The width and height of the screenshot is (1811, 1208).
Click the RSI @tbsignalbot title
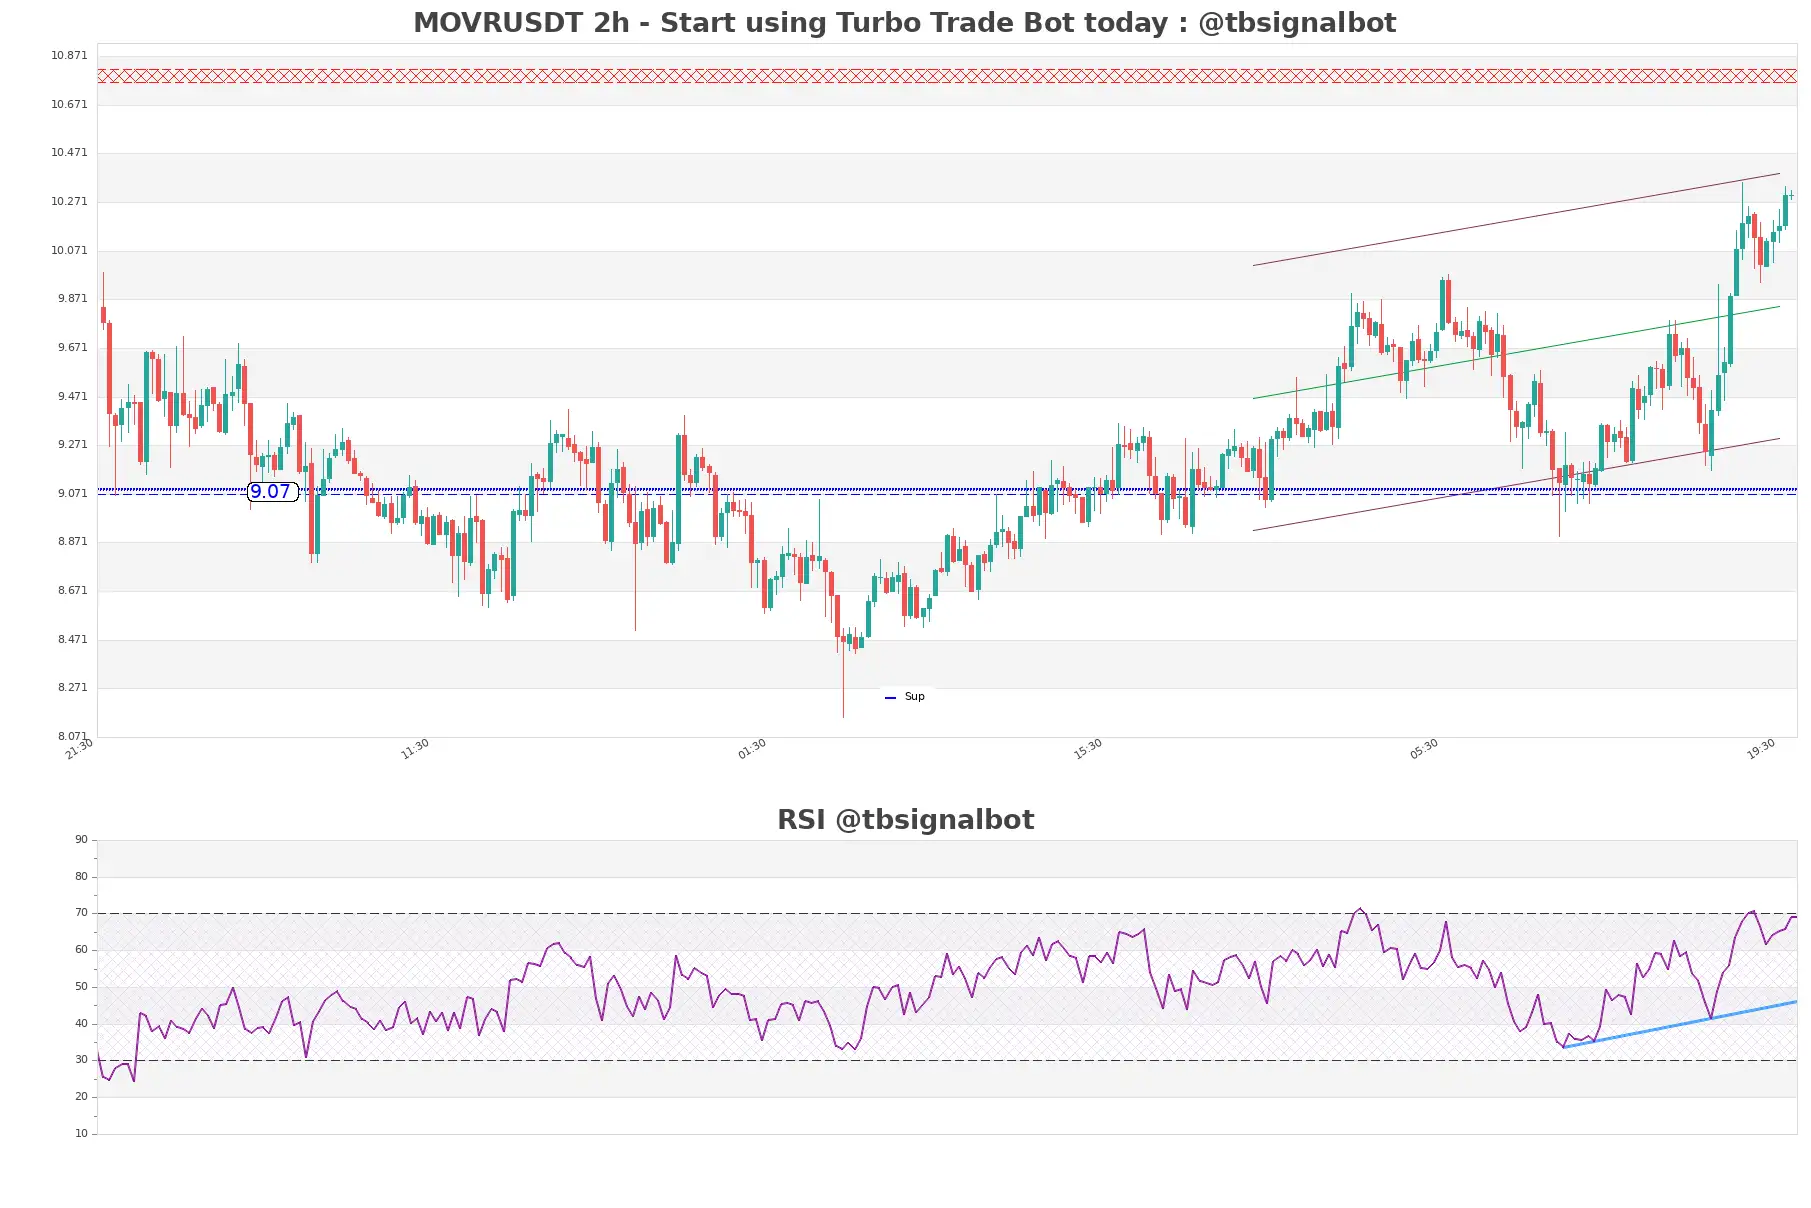[x=905, y=820]
